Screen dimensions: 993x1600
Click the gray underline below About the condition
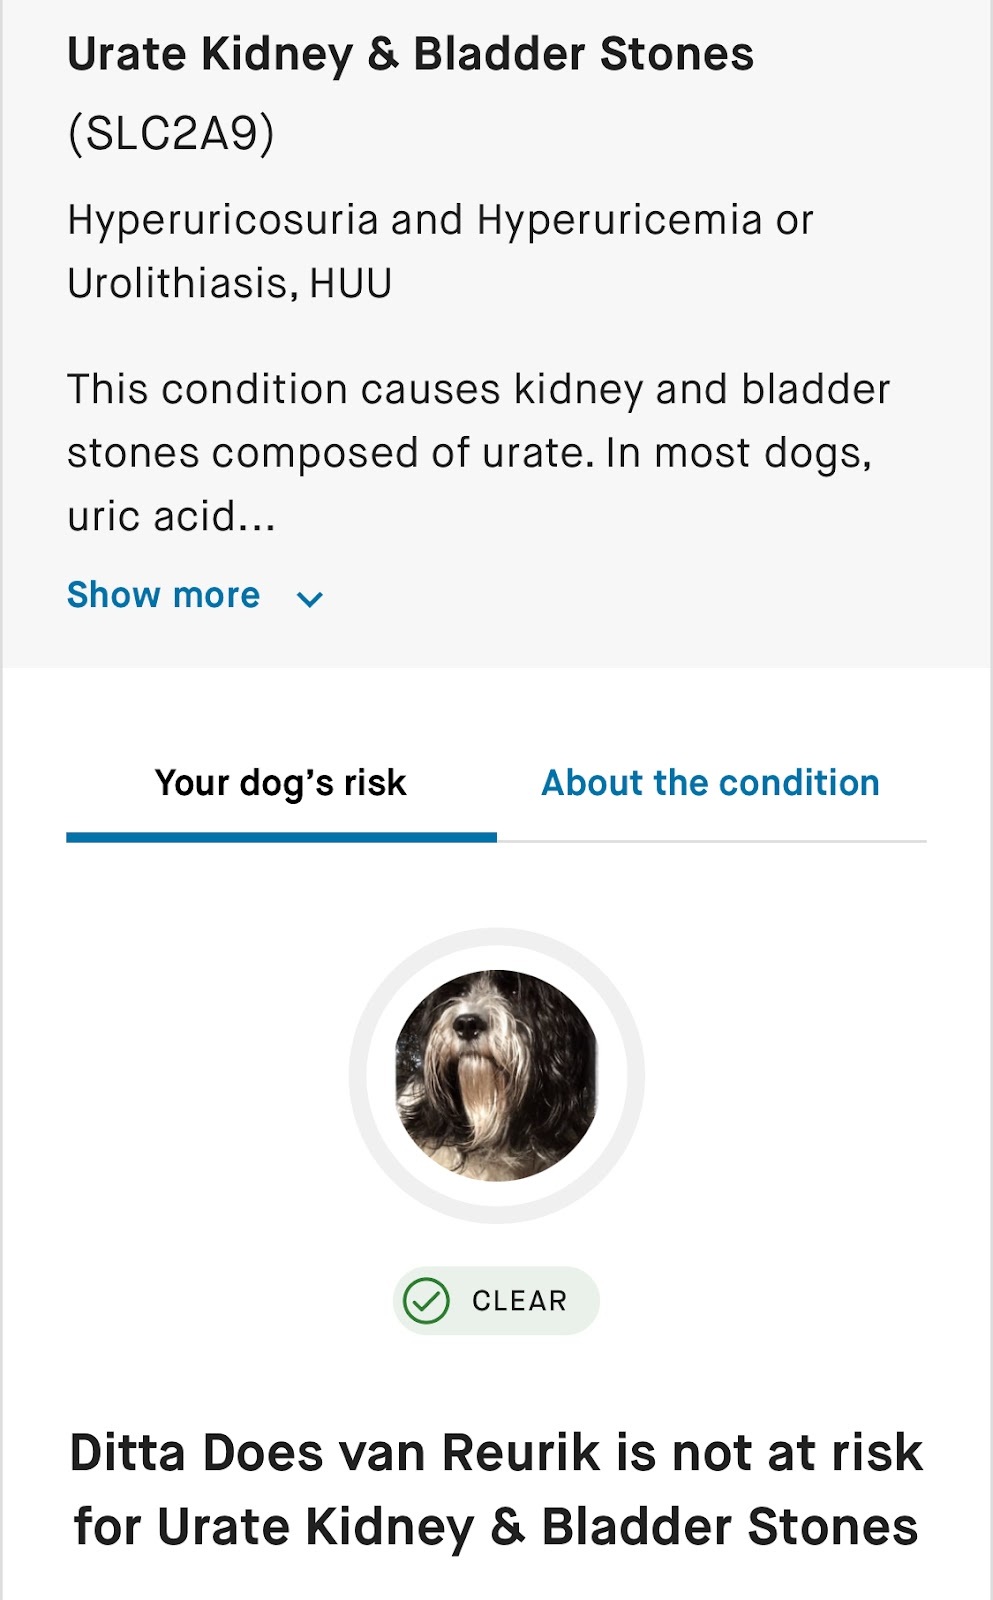click(711, 841)
